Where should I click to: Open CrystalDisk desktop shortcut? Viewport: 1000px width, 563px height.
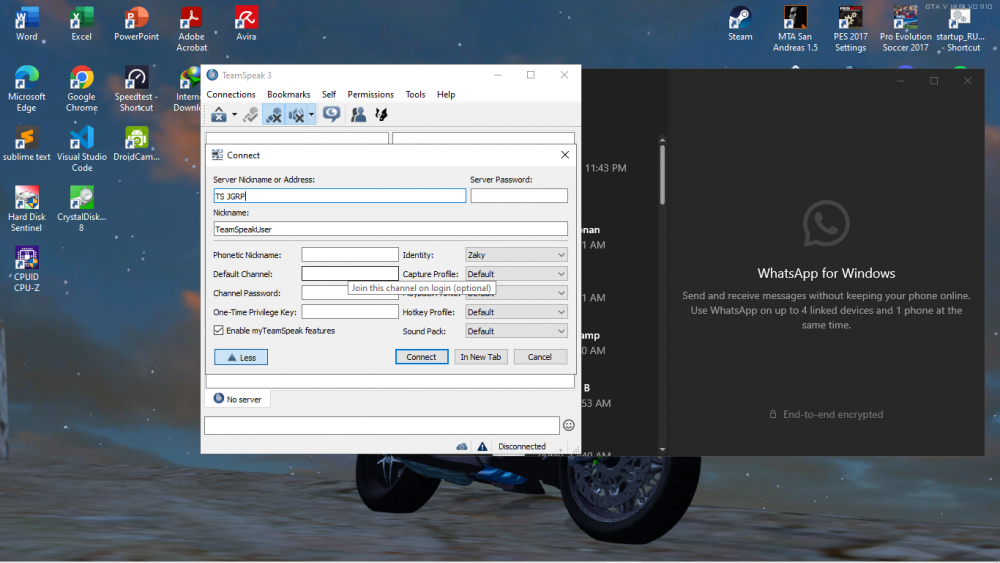pos(82,209)
